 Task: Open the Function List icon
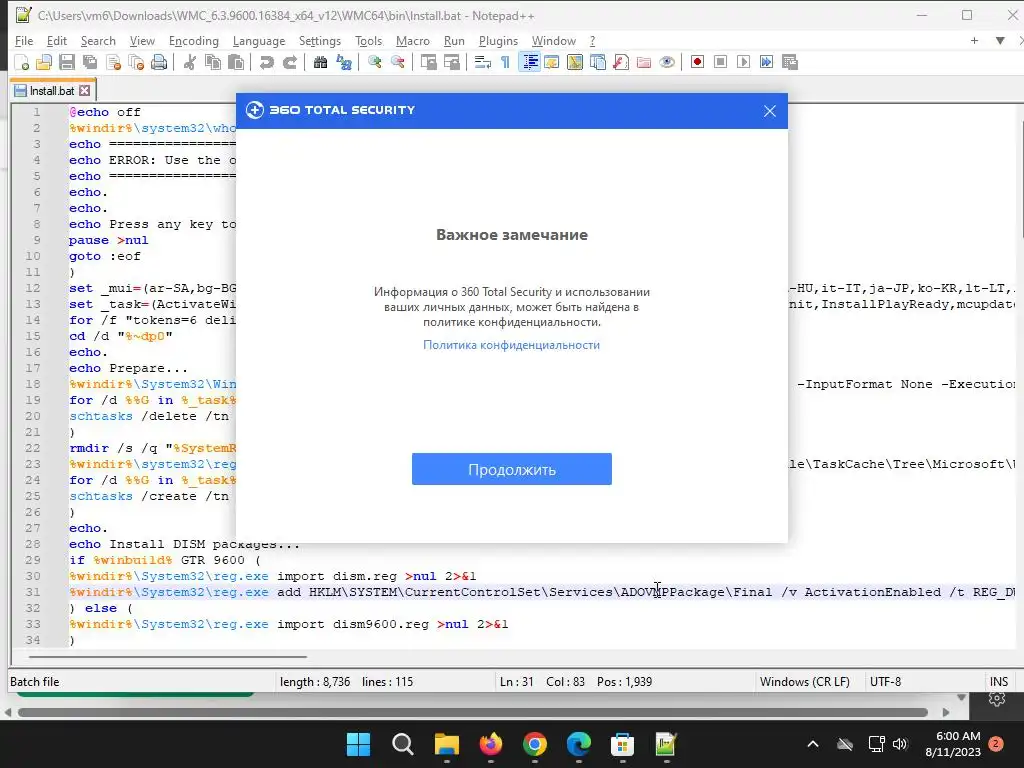pyautogui.click(x=621, y=62)
